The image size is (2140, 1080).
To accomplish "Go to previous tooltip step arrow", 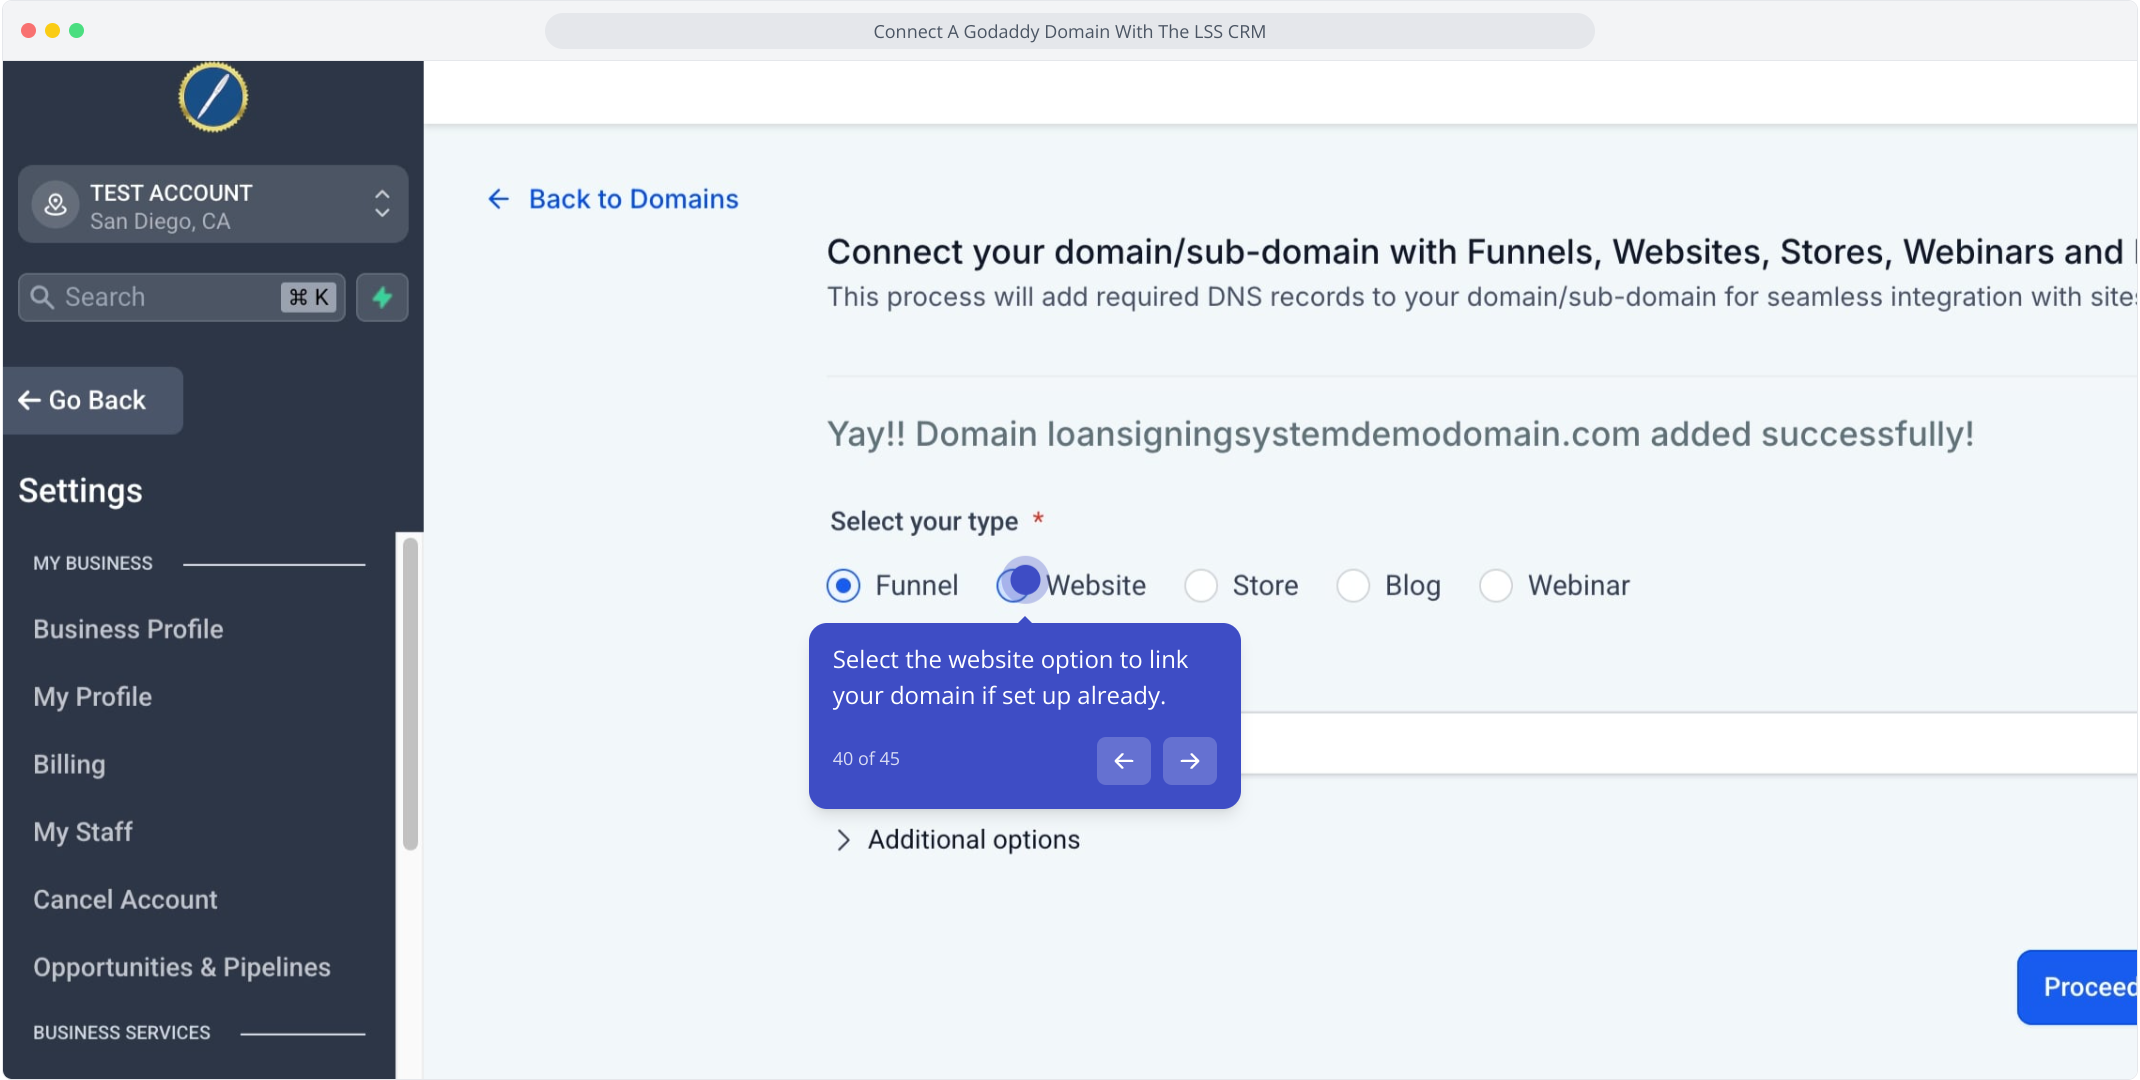I will coord(1124,761).
